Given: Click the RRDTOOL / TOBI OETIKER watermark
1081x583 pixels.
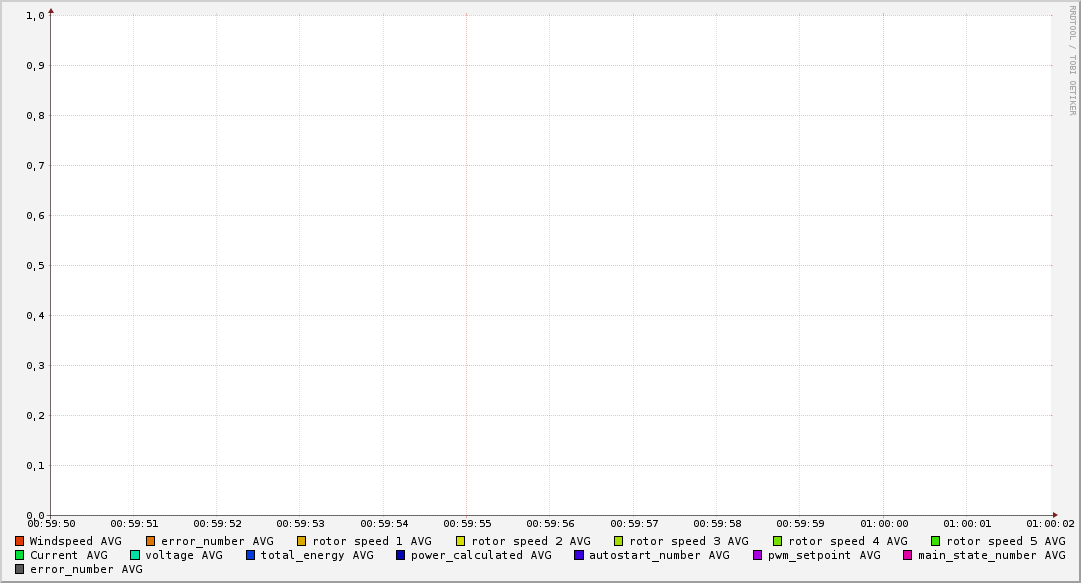Looking at the screenshot, I should [x=1072, y=60].
